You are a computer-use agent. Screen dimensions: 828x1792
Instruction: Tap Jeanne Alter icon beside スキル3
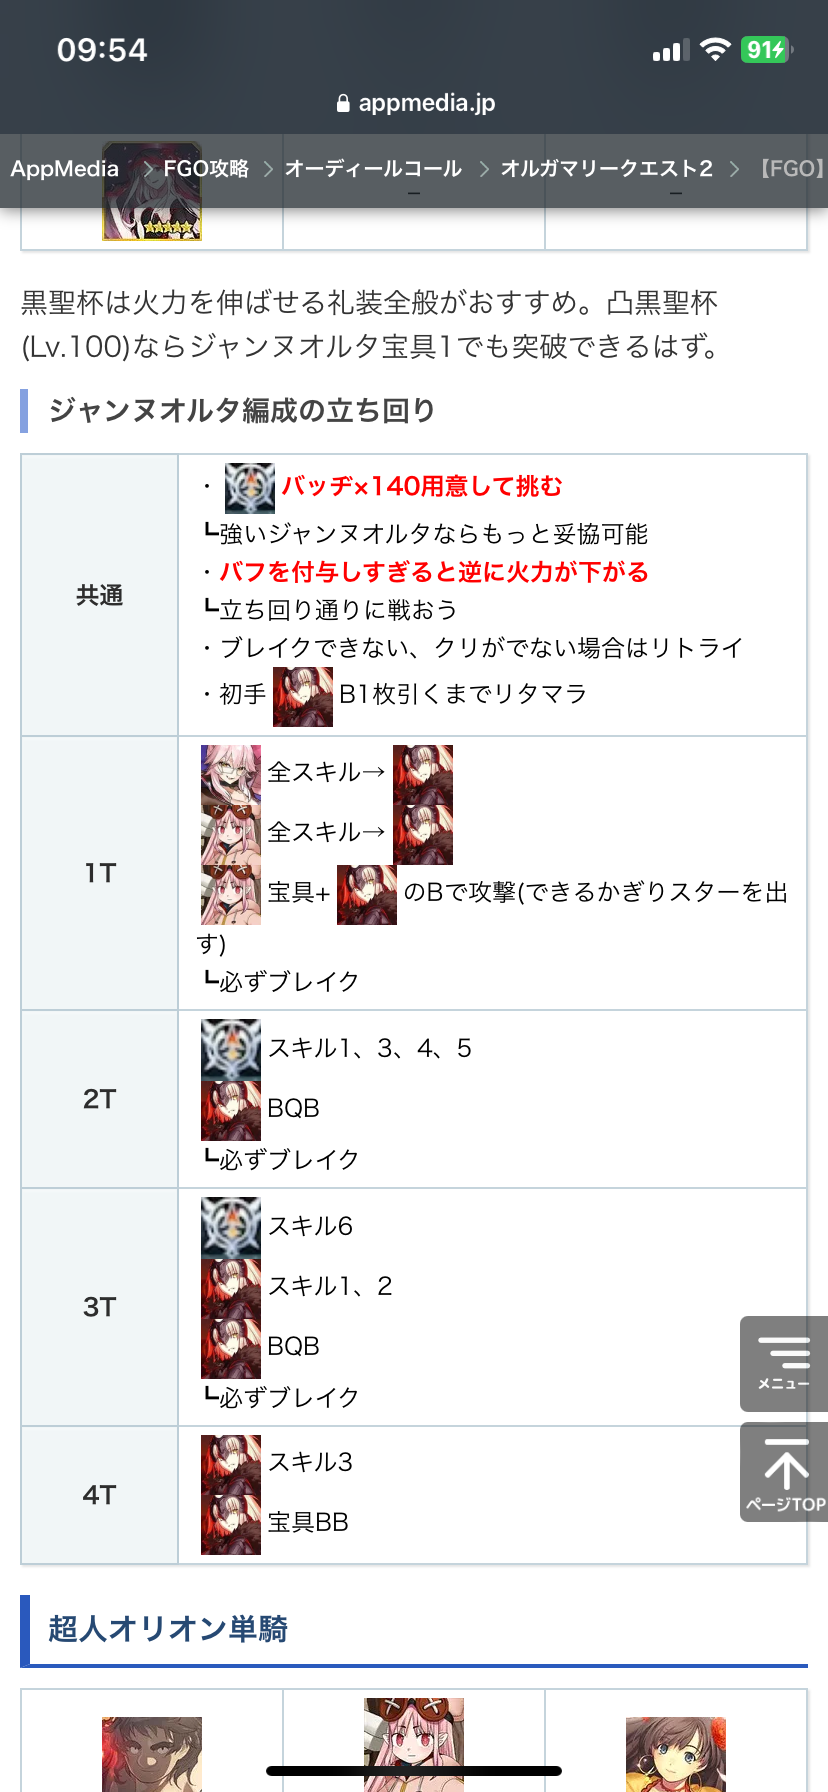click(231, 1464)
